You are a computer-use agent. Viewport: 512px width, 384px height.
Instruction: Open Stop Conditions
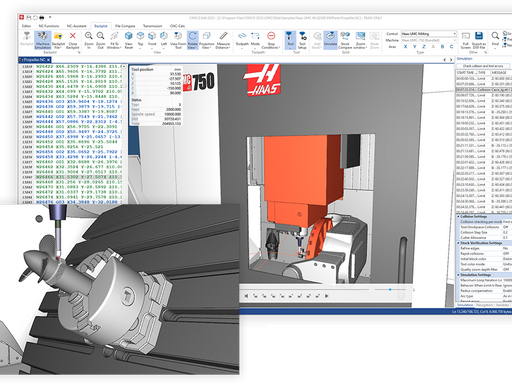coord(271,40)
